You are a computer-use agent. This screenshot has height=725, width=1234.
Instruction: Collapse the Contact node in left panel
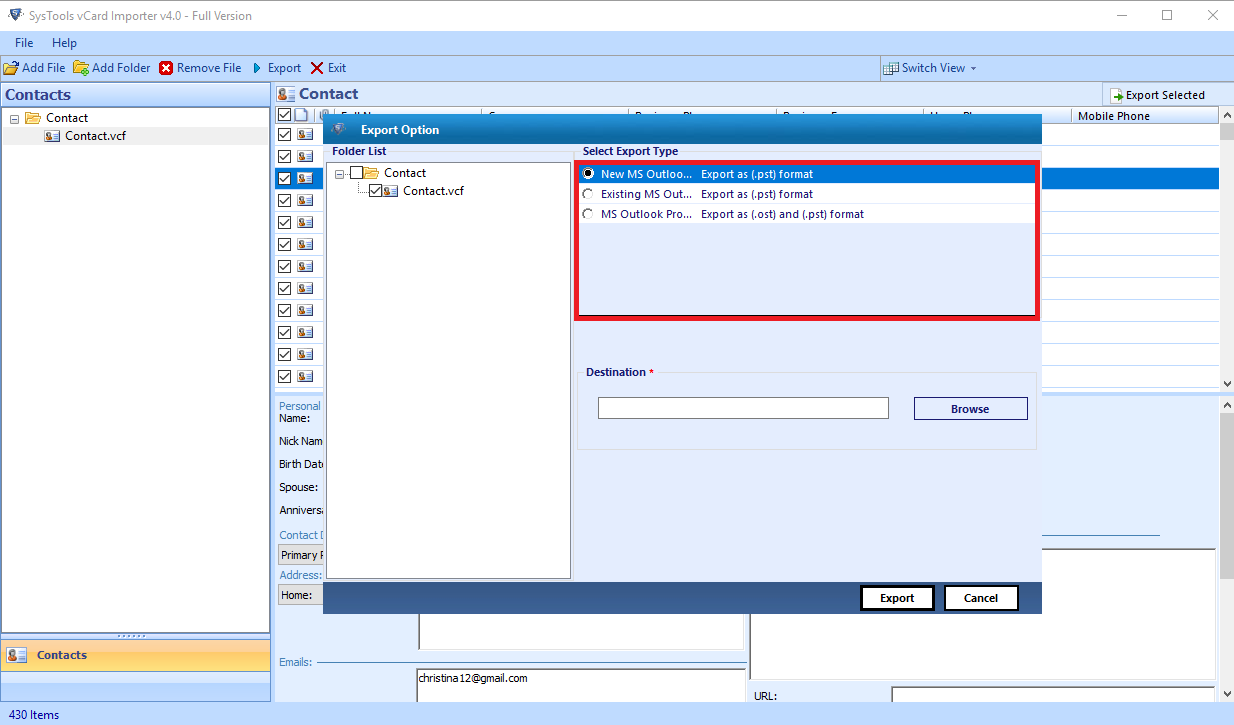tap(14, 118)
